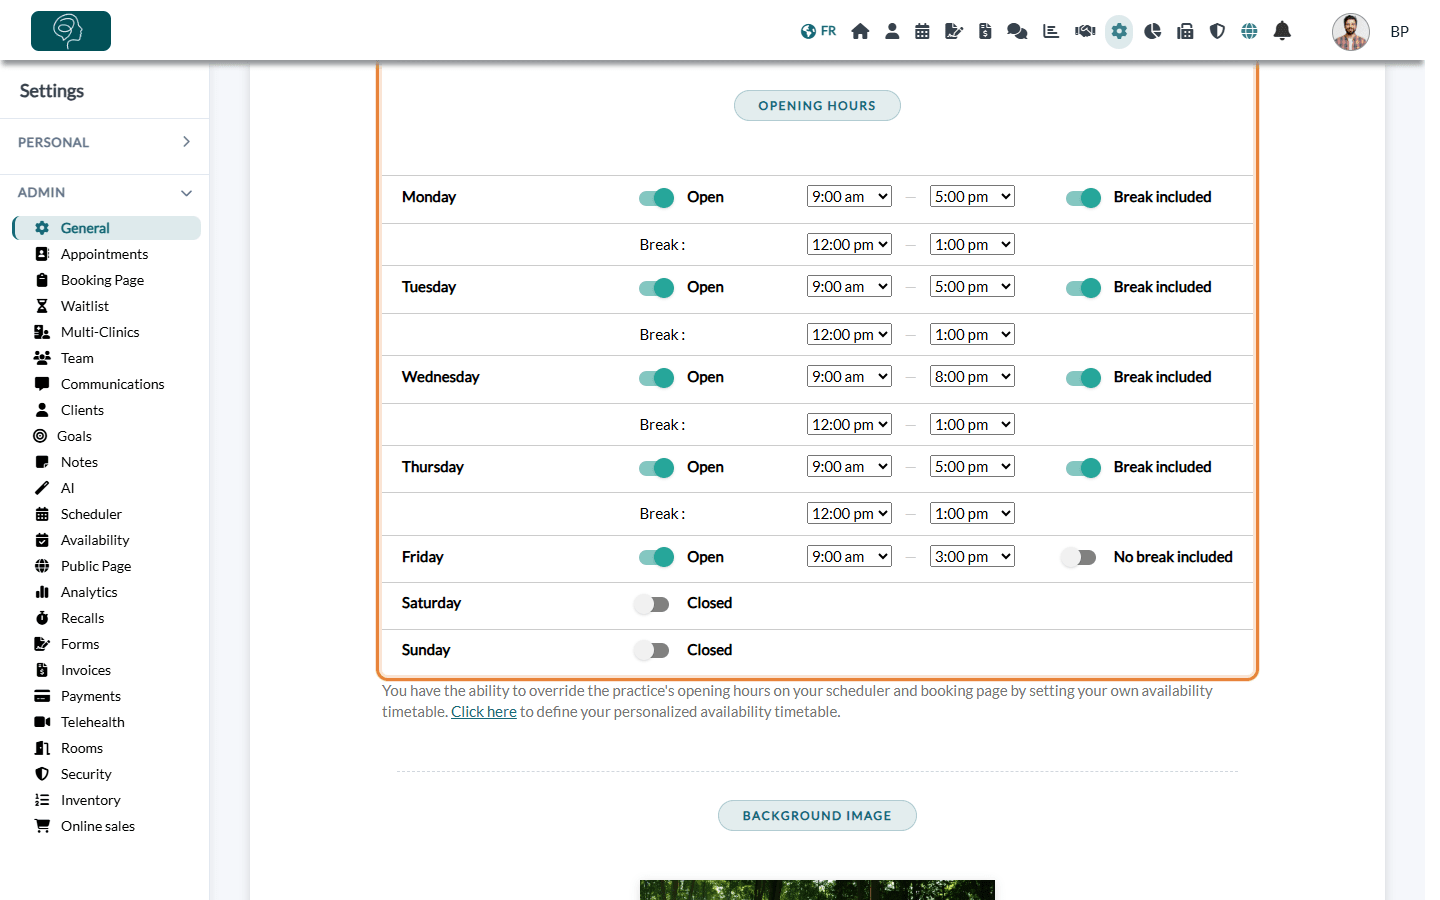This screenshot has height=900, width=1440.
Task: Go to Booking Page settings
Action: [102, 280]
